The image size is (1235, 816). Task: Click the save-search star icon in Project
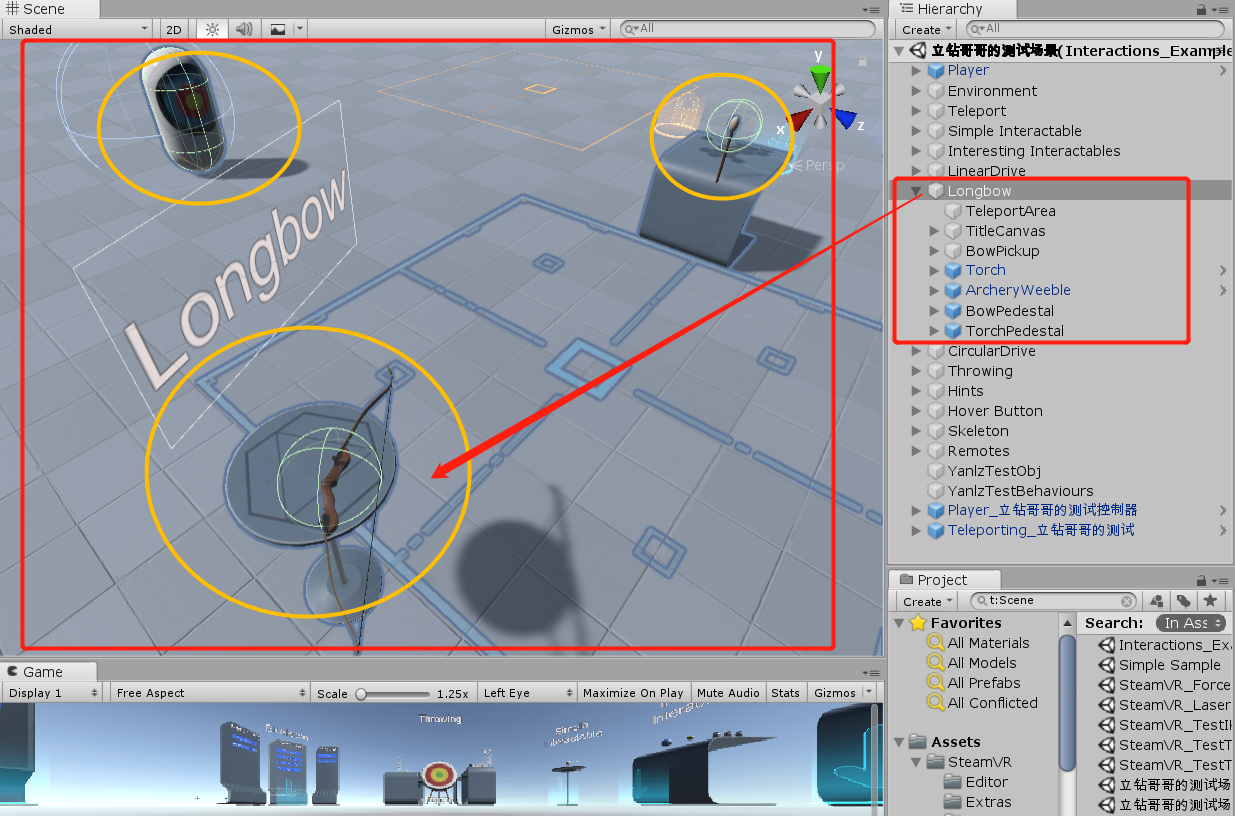tap(1212, 601)
